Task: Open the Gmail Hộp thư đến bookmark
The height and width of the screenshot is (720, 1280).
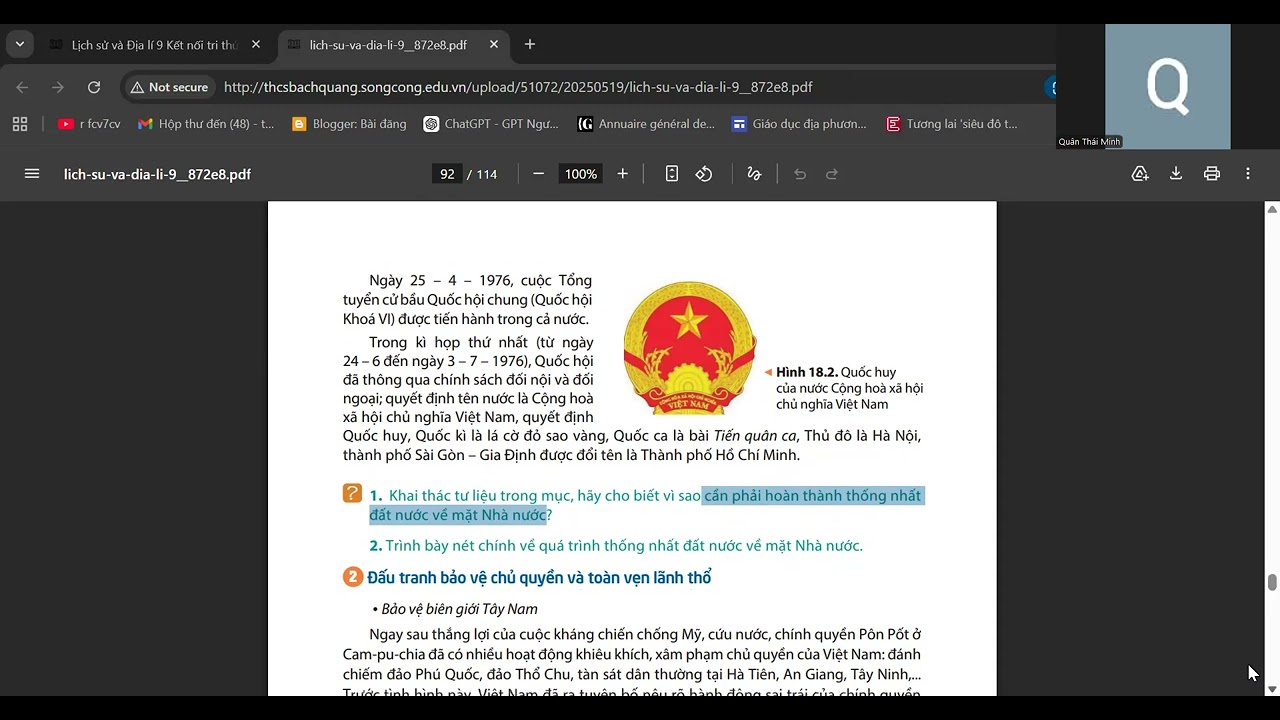Action: (x=205, y=124)
